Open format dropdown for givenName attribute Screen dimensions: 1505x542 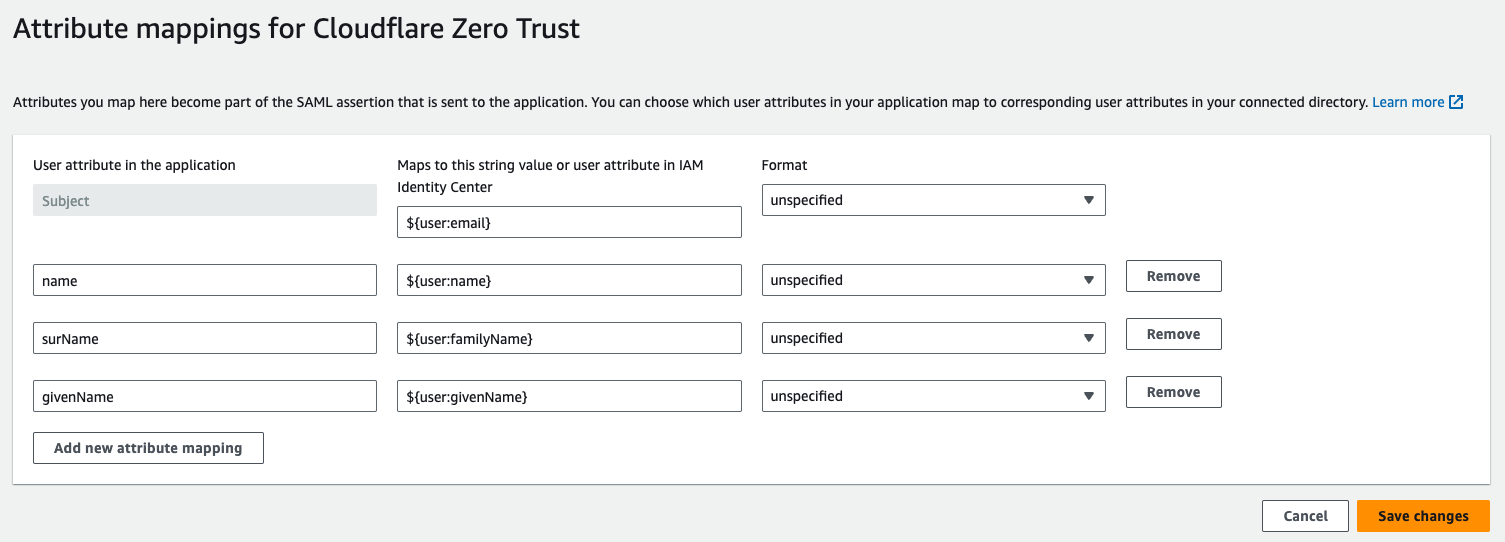933,396
